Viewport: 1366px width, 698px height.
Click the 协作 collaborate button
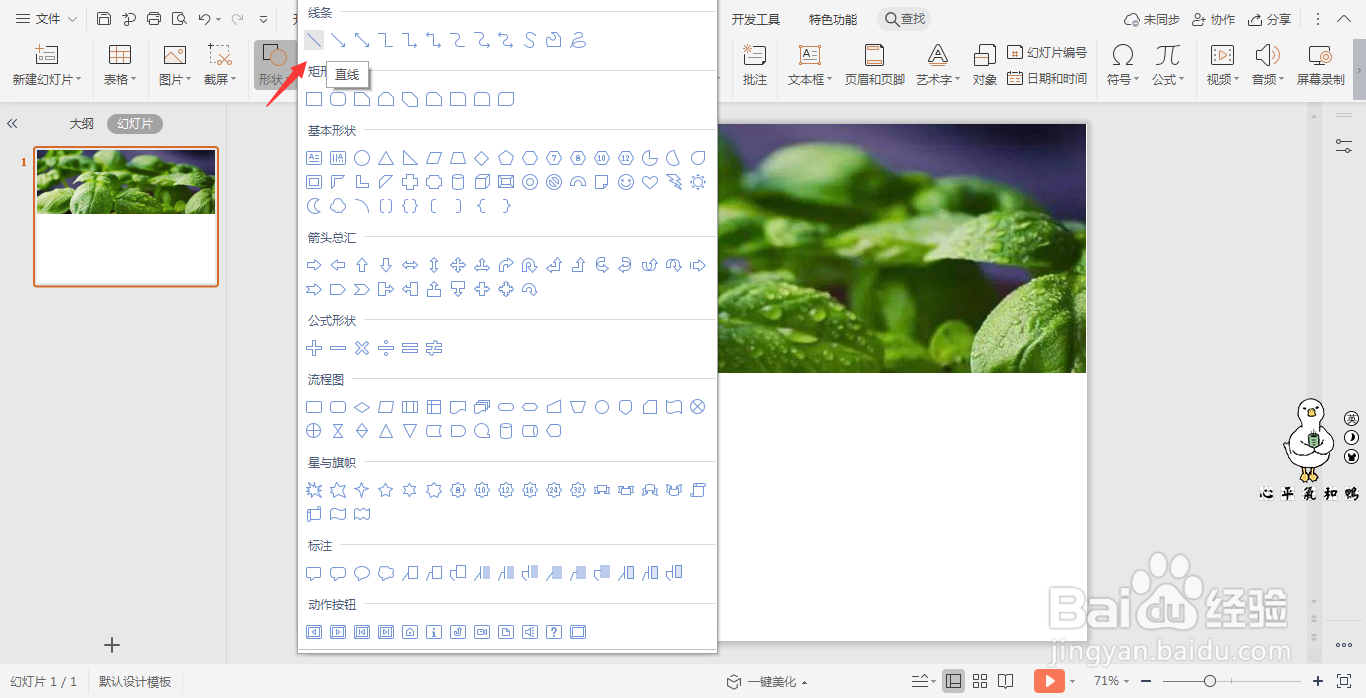[x=1213, y=19]
